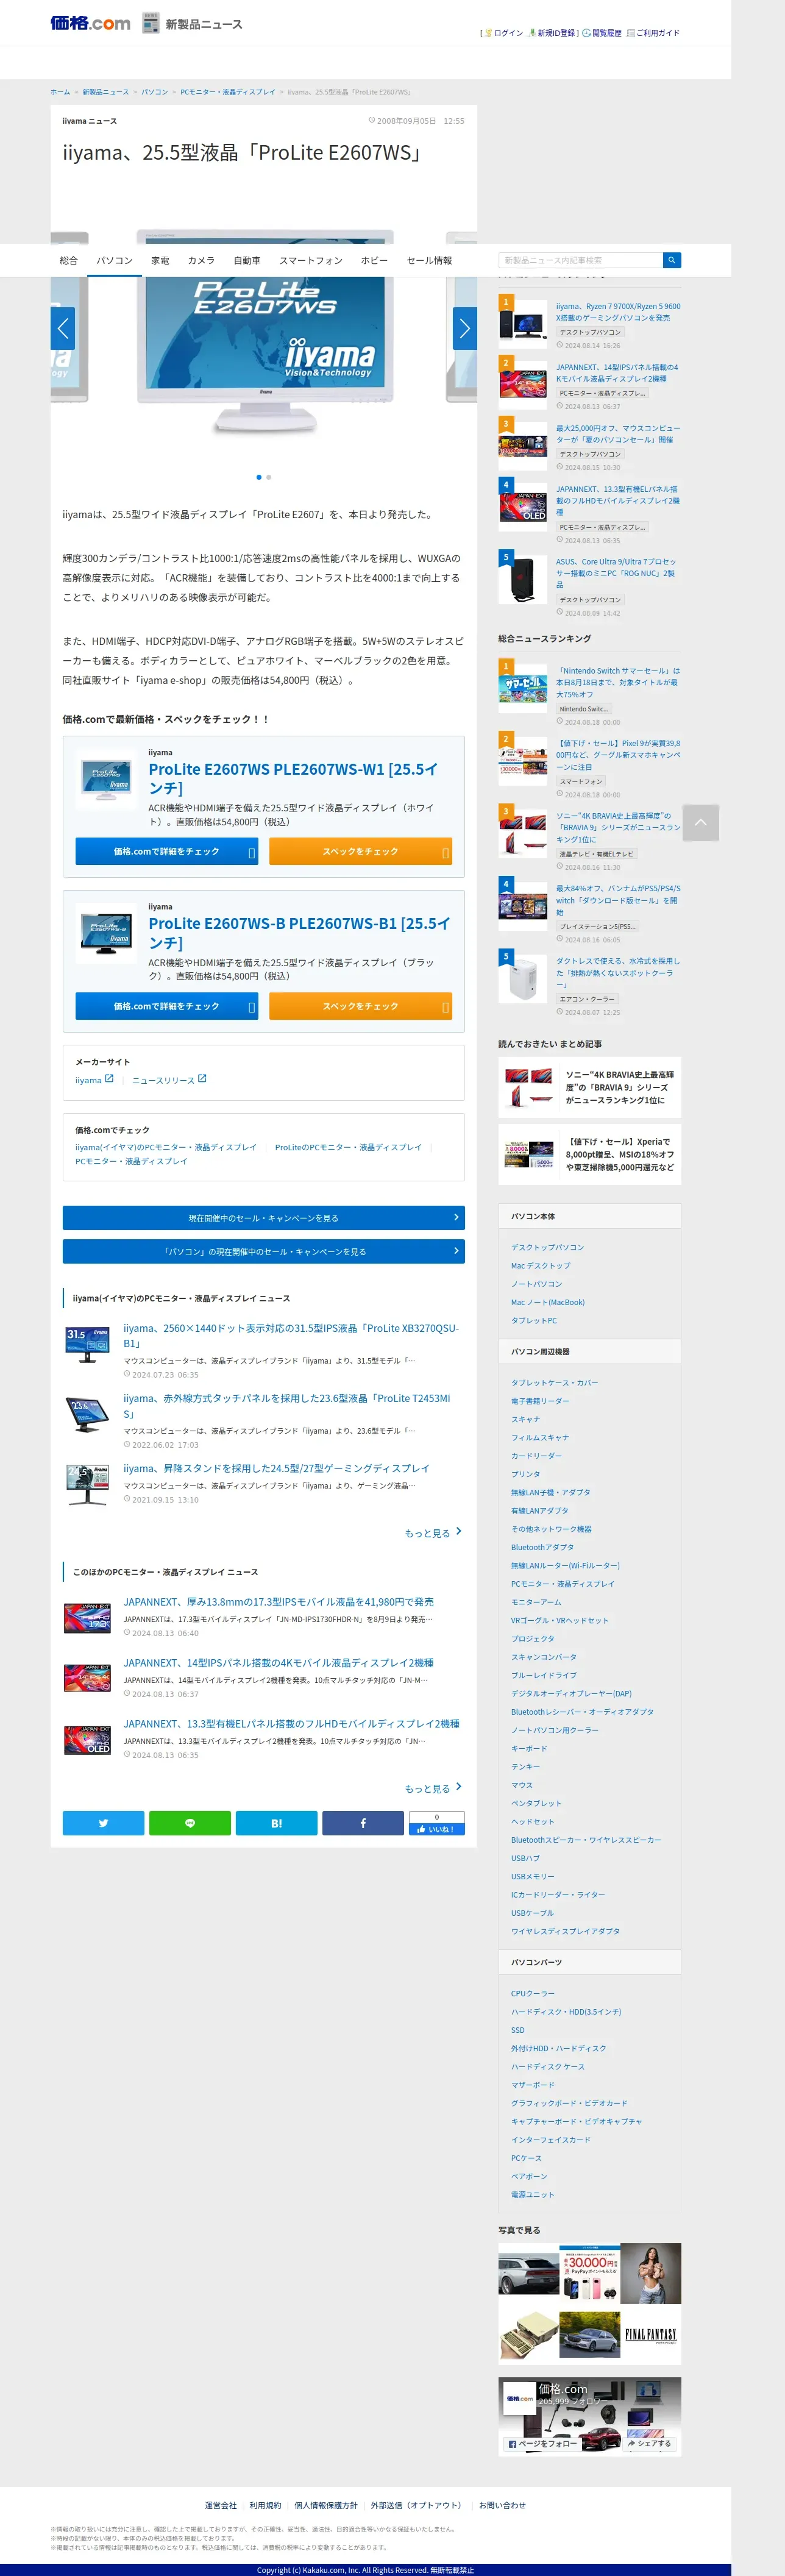Click the scroll-to-top arrow button
The height and width of the screenshot is (2576, 785).
[x=700, y=822]
